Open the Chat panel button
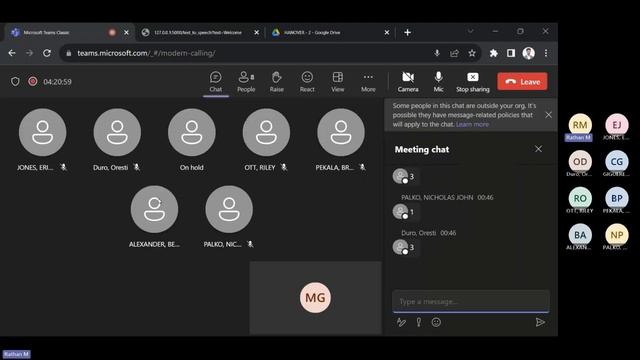This screenshot has height=360, width=640. [x=216, y=82]
